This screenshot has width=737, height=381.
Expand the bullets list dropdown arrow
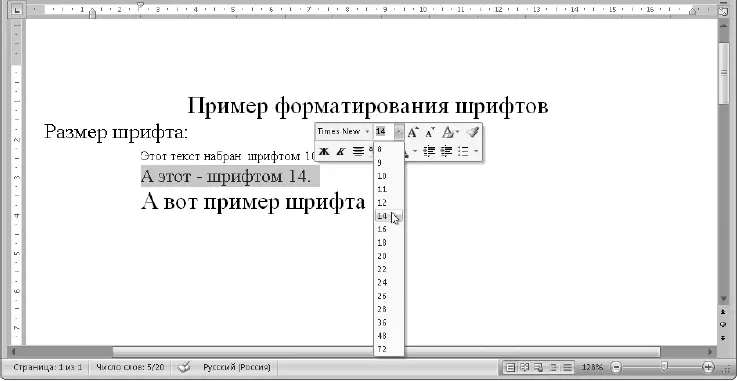pyautogui.click(x=476, y=151)
